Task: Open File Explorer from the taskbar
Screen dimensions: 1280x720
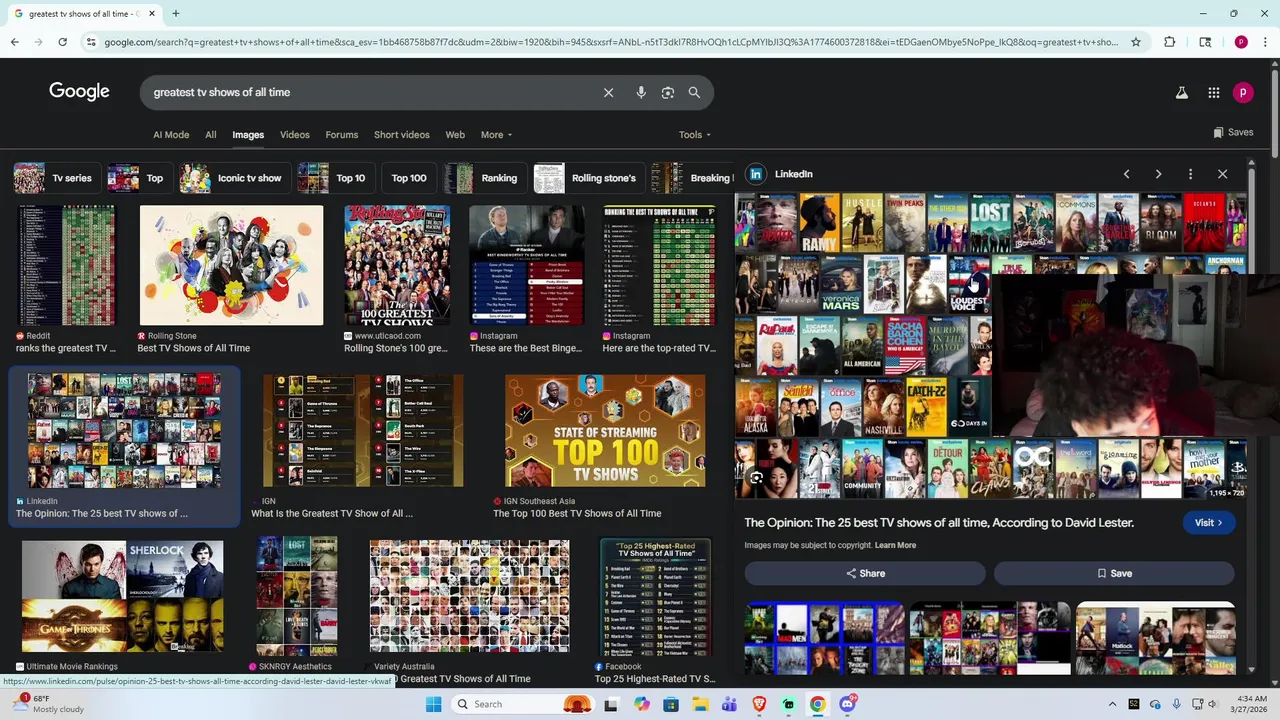Action: pos(700,704)
